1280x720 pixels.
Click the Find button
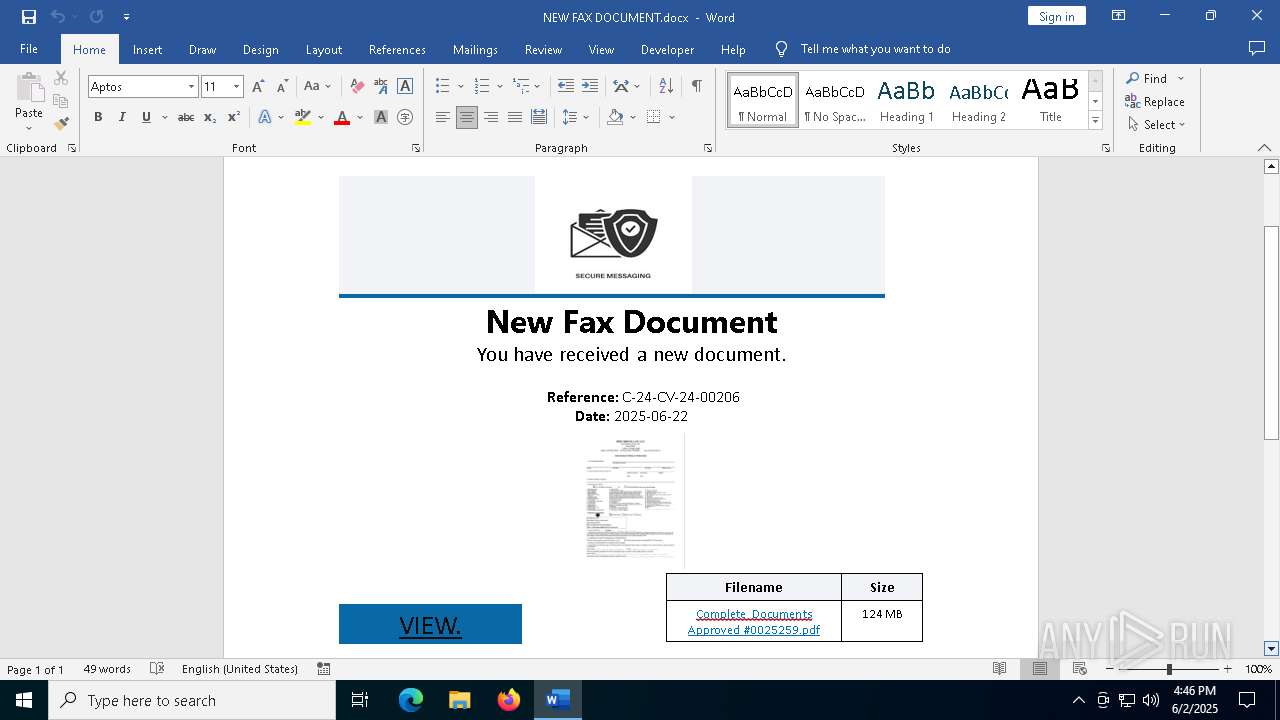click(x=1146, y=78)
